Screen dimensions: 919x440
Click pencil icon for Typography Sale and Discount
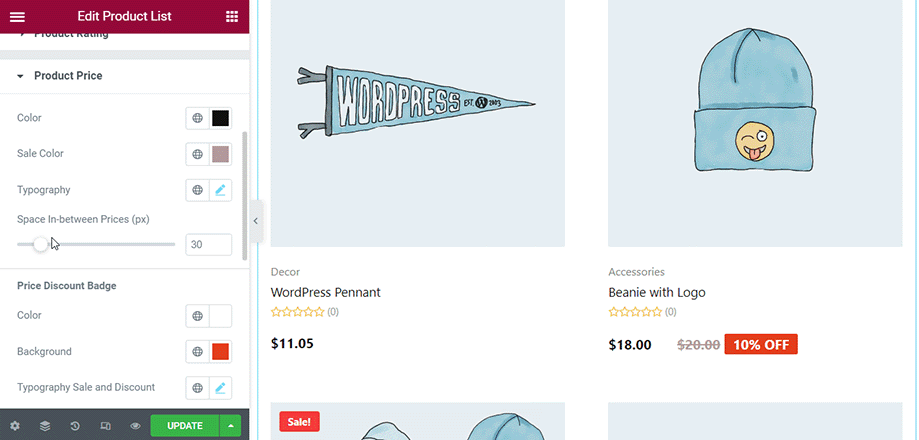pyautogui.click(x=220, y=388)
